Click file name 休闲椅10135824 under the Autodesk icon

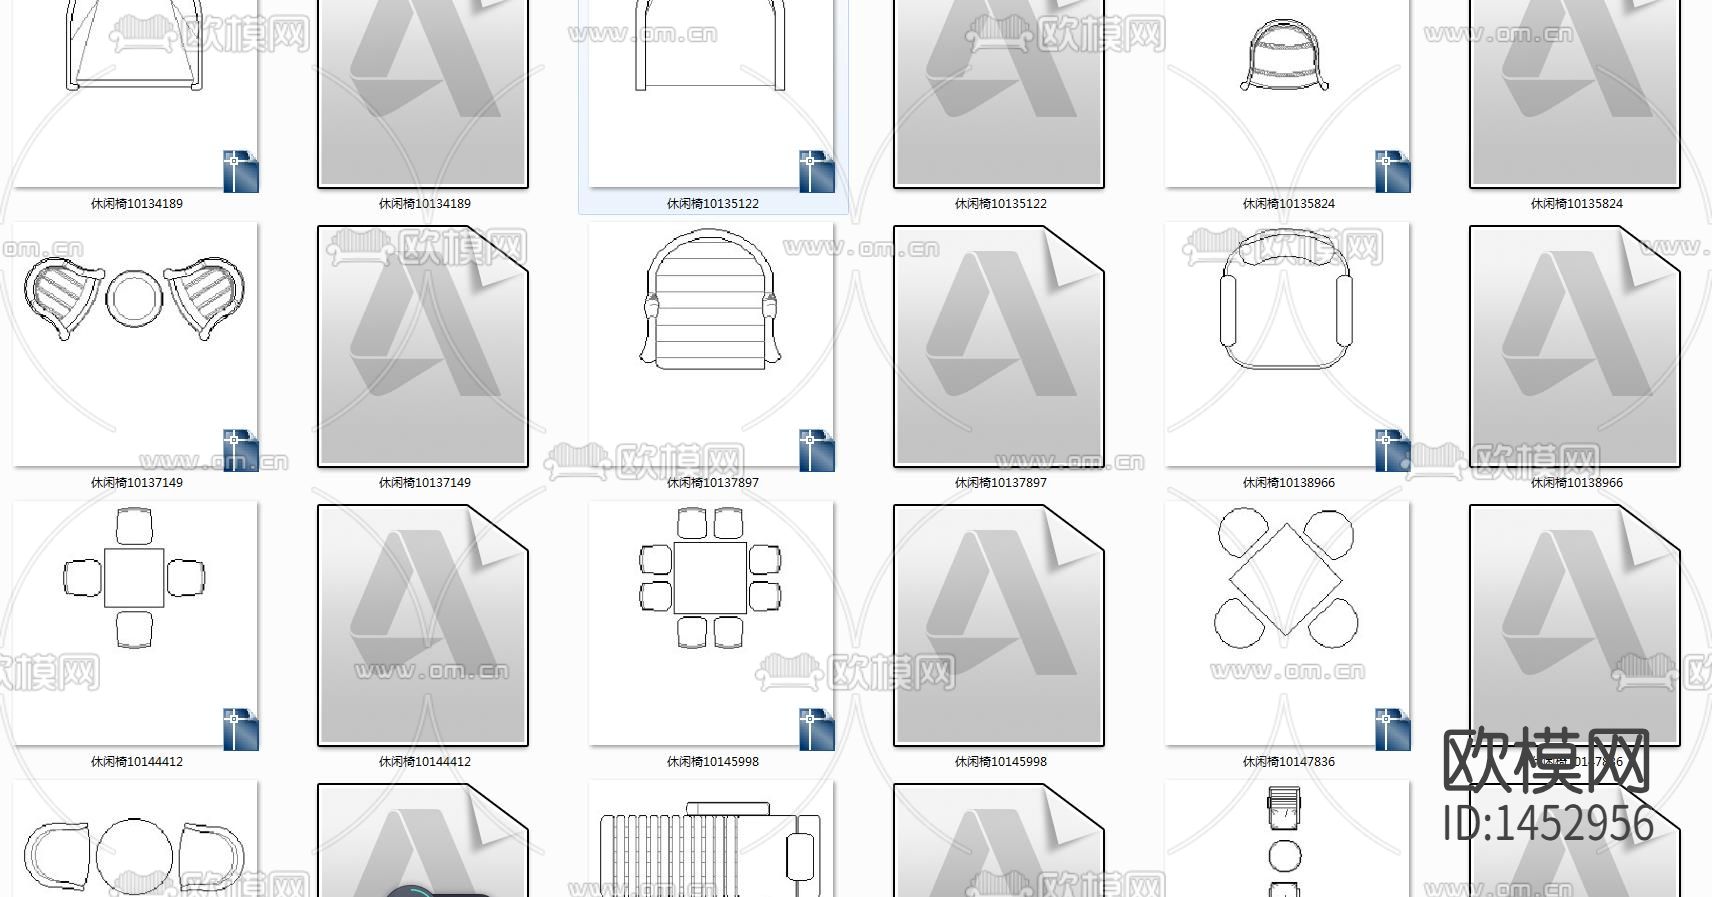click(x=1577, y=204)
